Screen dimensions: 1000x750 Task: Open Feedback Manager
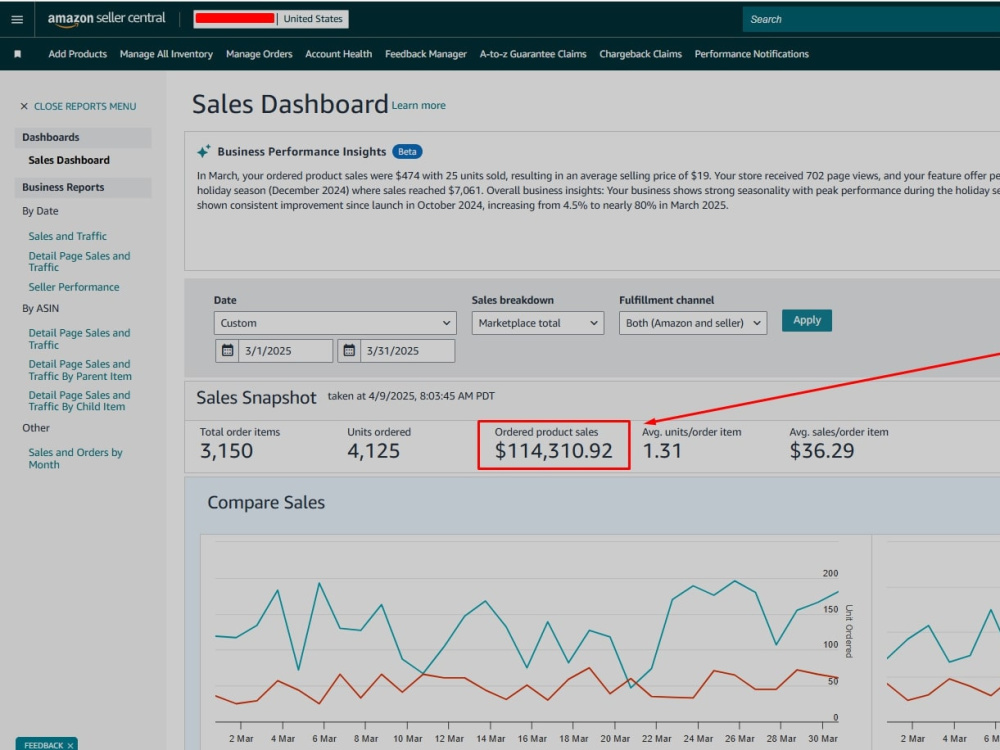point(425,54)
